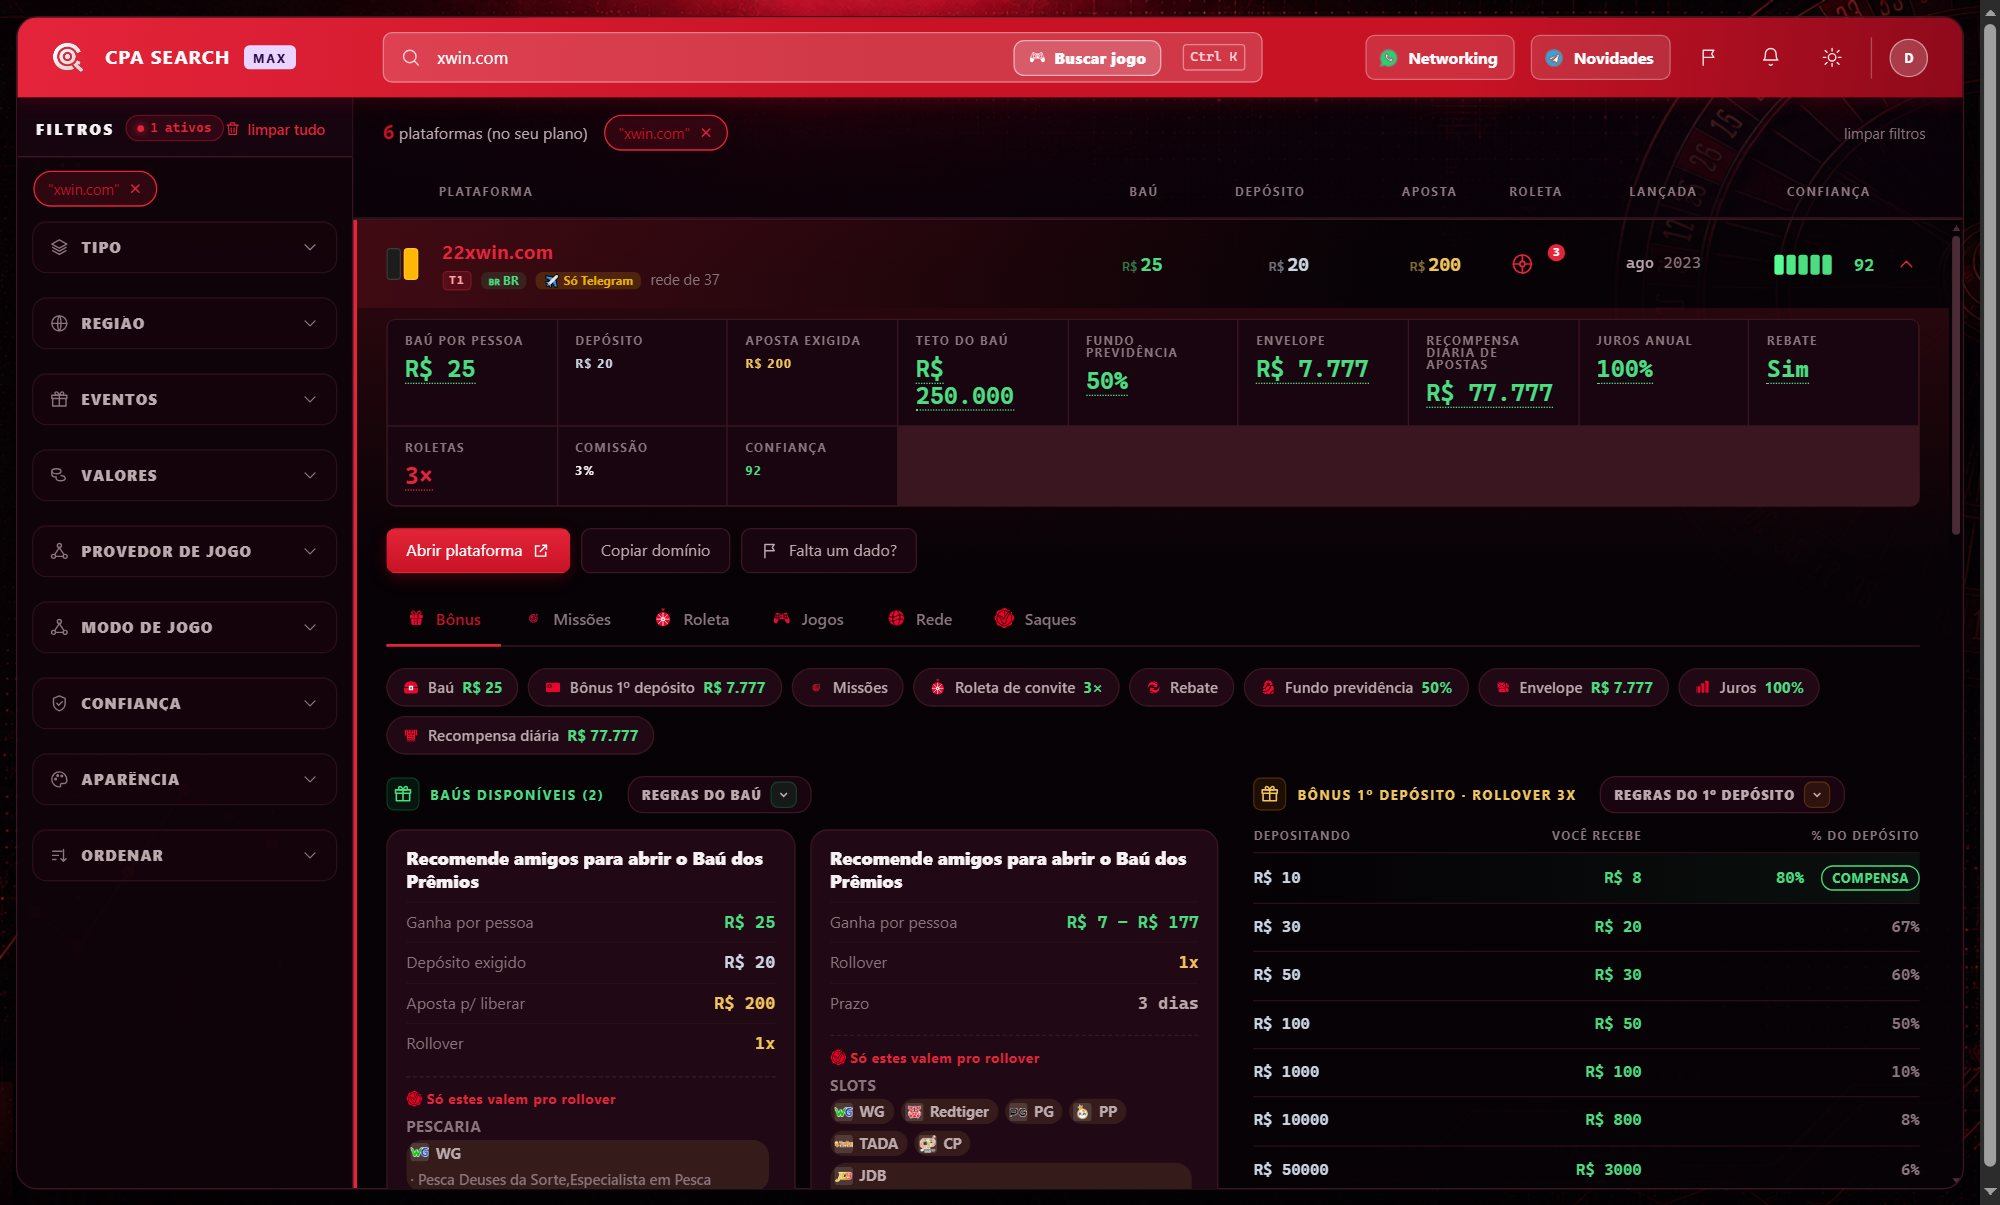The width and height of the screenshot is (2000, 1205).
Task: Switch to the Saques tab
Action: 1036,619
